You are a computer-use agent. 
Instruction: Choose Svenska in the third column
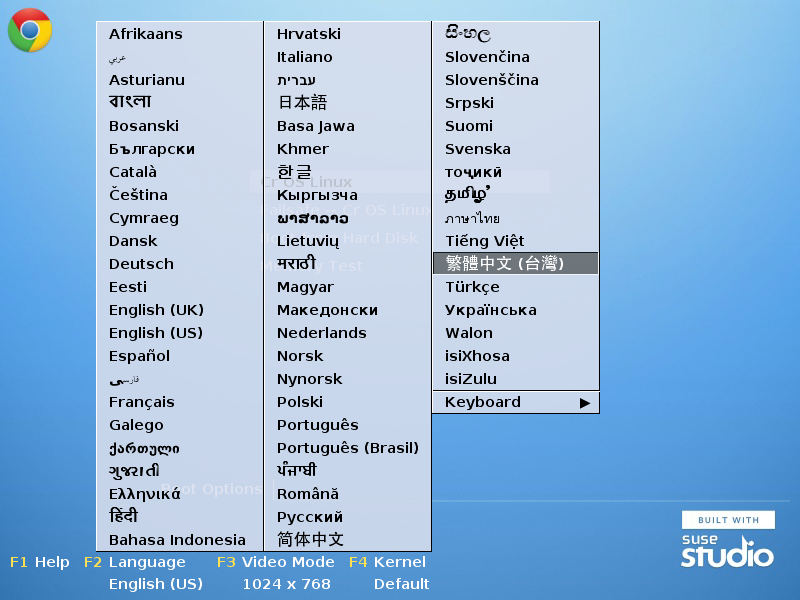tap(477, 149)
